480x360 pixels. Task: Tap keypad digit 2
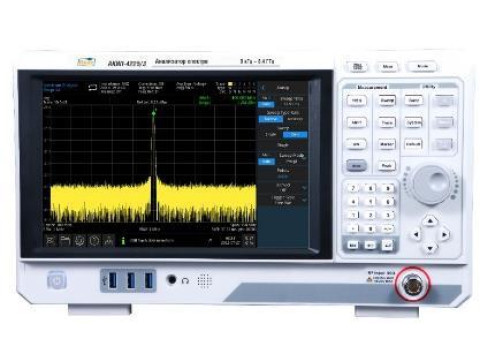pos(370,215)
